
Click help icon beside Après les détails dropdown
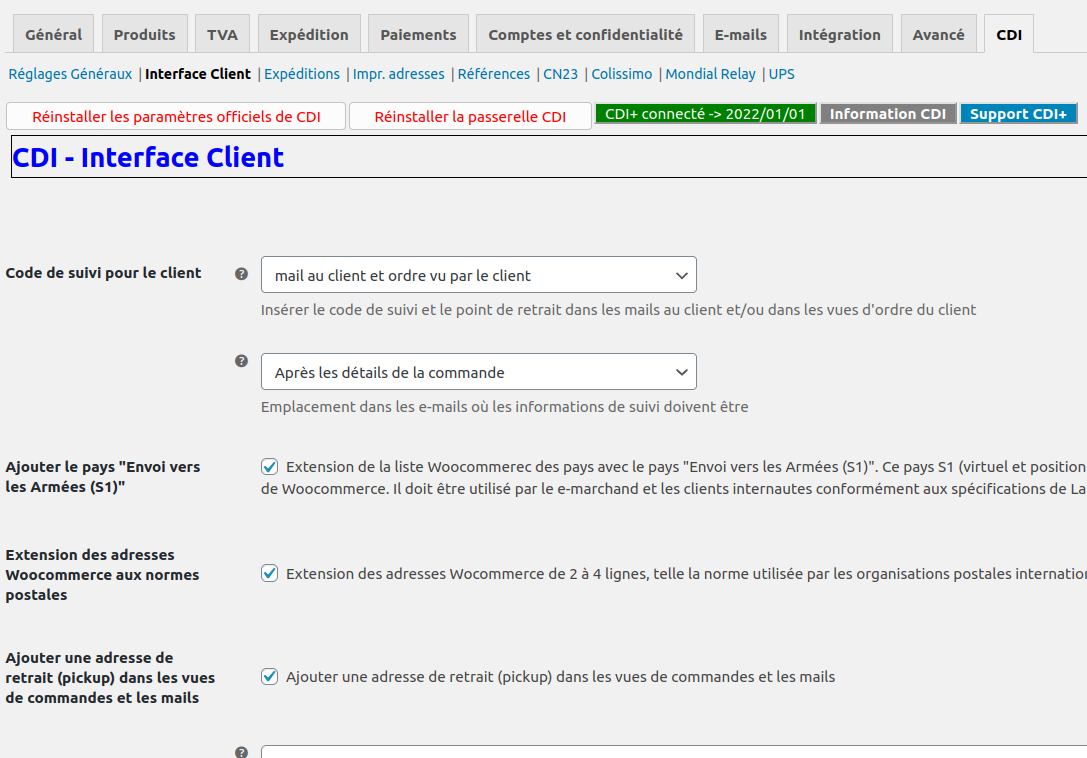(x=241, y=361)
